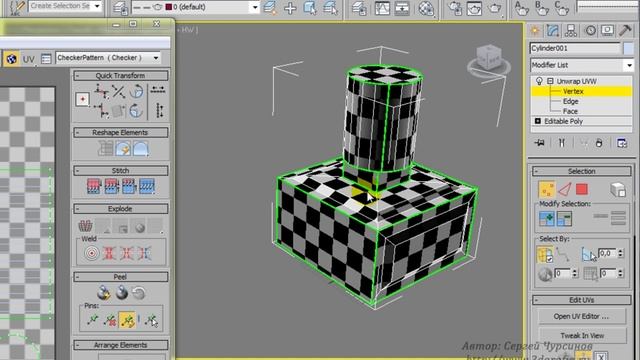This screenshot has width=640, height=360.
Task: Click Relax Custom icon in Reshape Elements
Action: [x=140, y=149]
